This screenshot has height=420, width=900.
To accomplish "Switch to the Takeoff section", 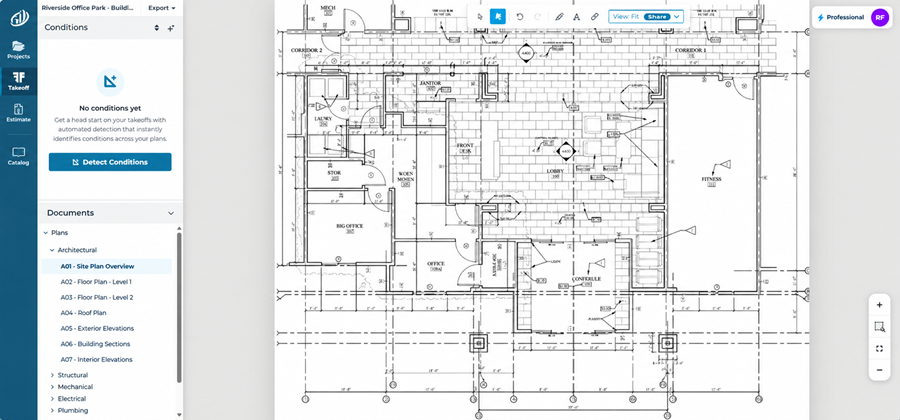I will [x=18, y=81].
